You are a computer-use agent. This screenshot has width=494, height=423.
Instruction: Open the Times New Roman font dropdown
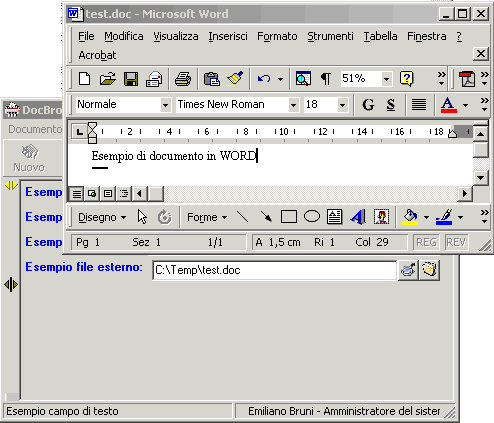pos(293,105)
